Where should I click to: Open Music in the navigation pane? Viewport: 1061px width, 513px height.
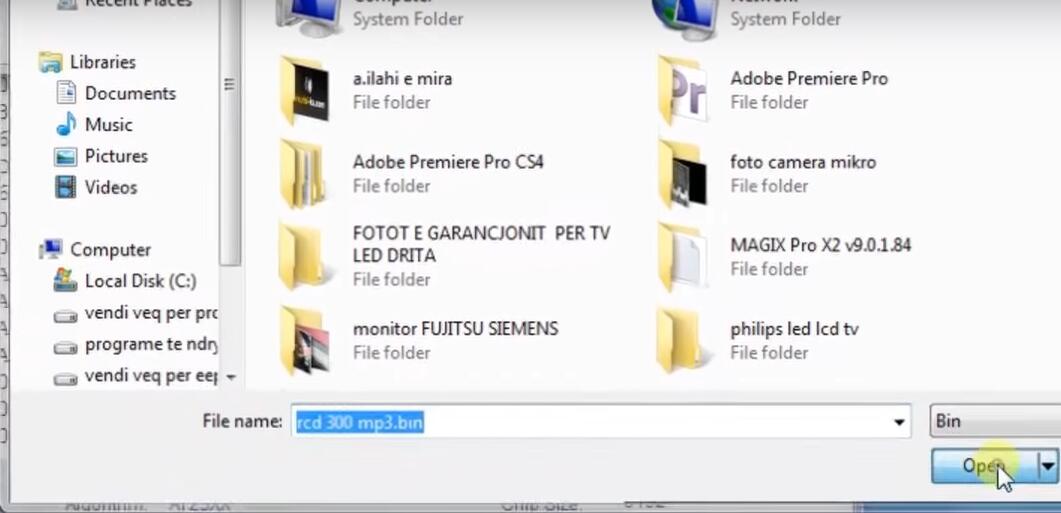pos(109,125)
